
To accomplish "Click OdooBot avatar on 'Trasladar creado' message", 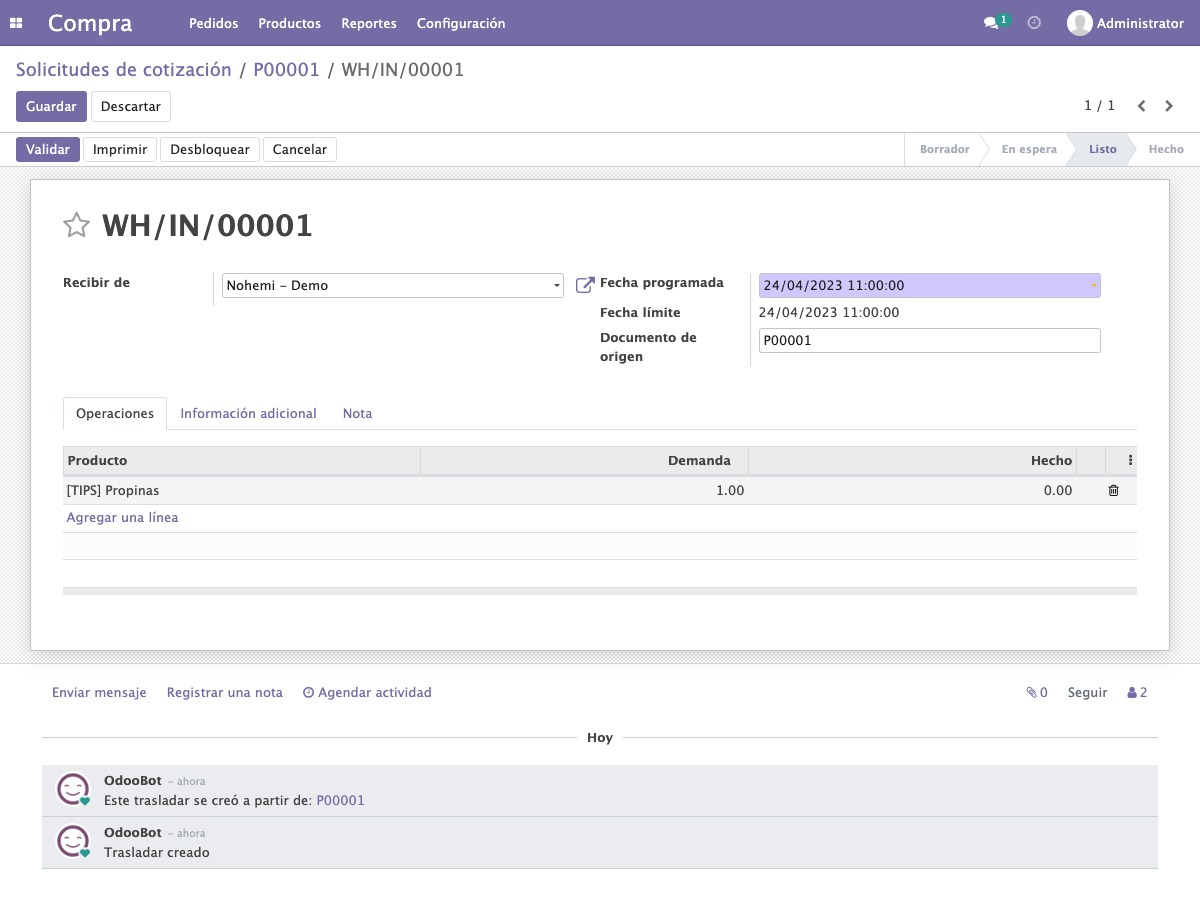I will [x=73, y=841].
